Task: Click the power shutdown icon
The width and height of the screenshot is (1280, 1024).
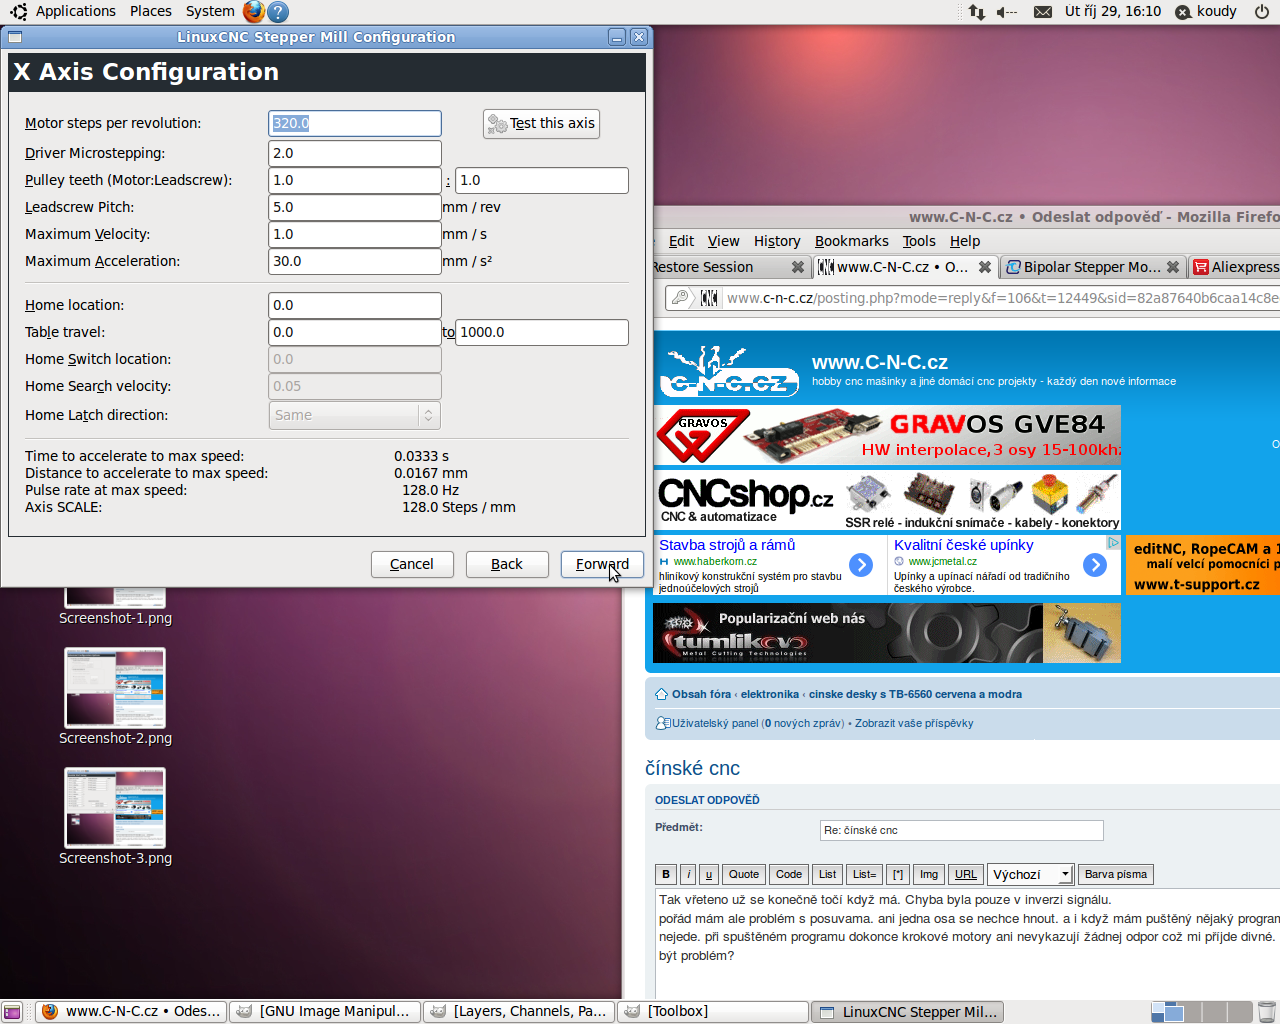Action: pos(1262,12)
